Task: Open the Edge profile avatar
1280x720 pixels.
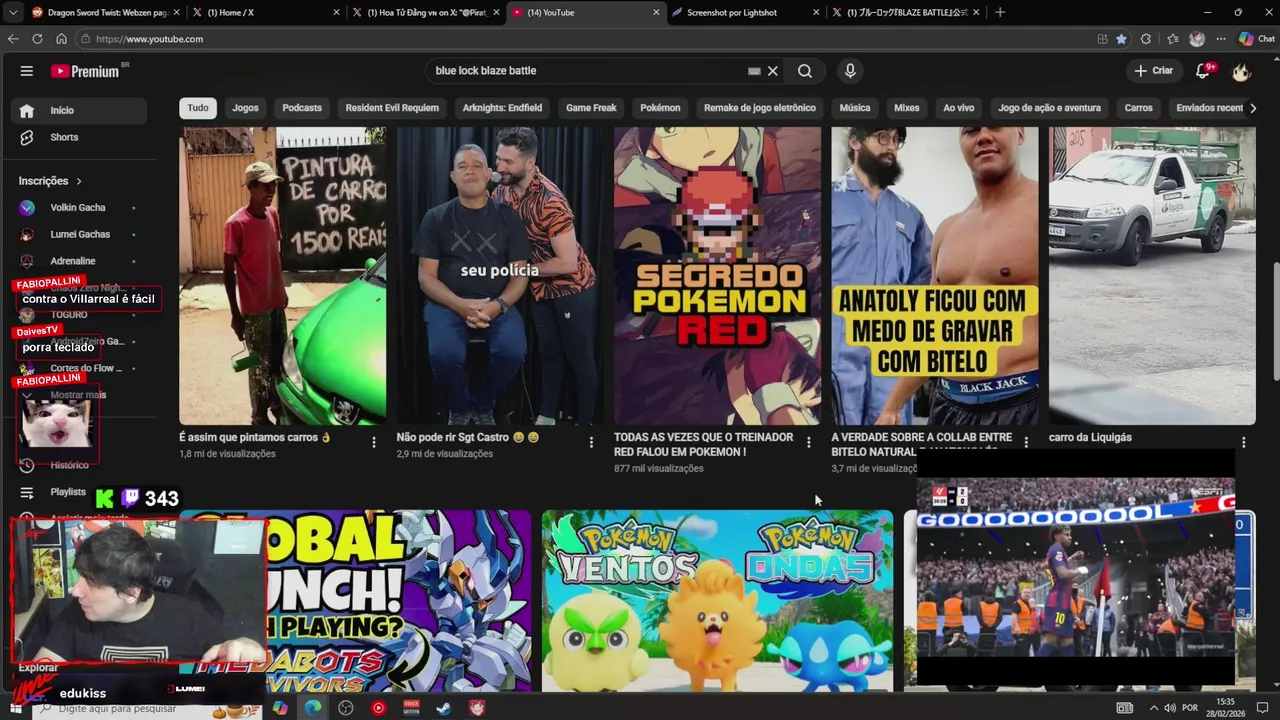Action: tap(1197, 39)
